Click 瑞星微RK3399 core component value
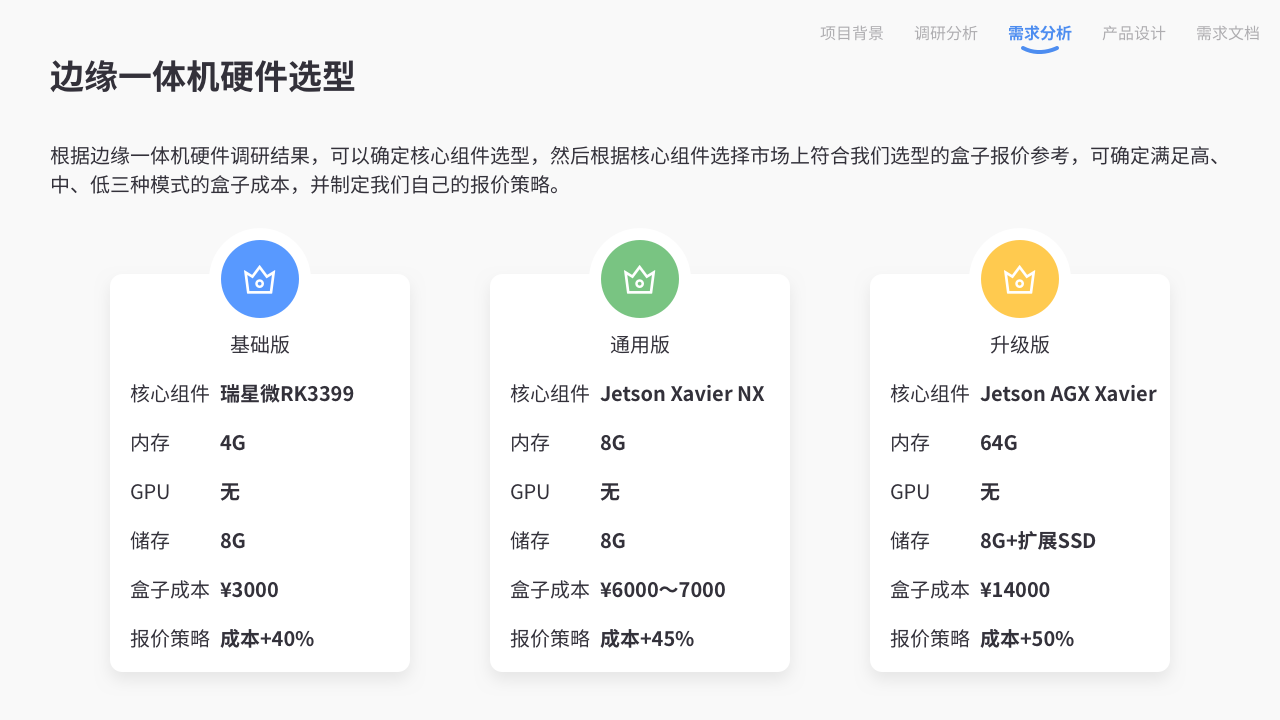 (287, 394)
